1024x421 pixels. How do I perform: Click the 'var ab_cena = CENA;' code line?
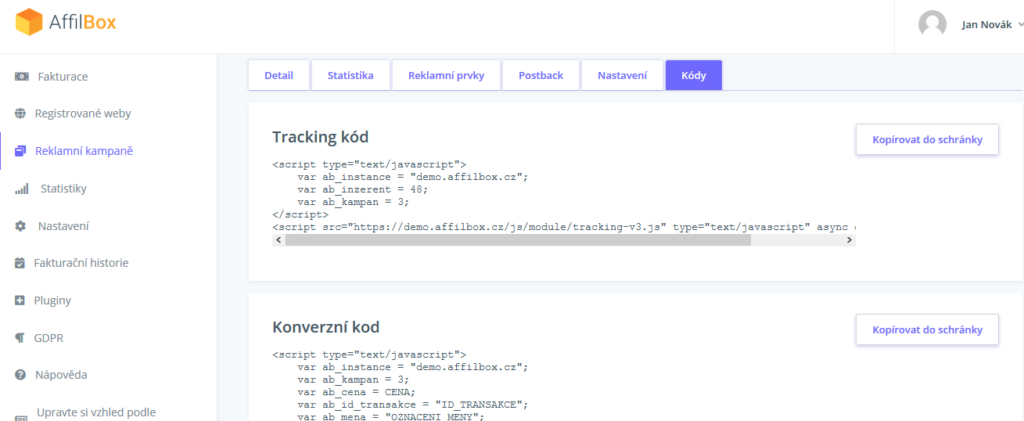[356, 392]
